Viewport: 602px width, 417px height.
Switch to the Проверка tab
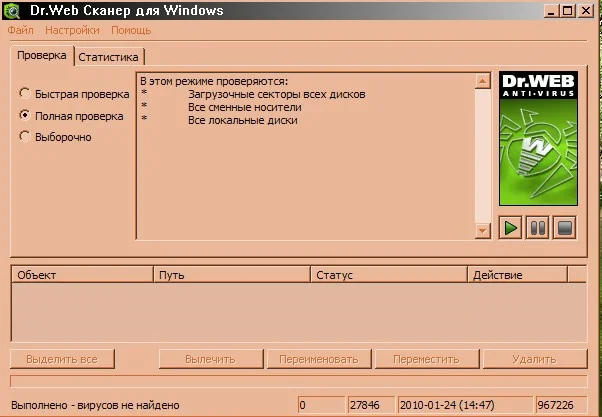(41, 55)
